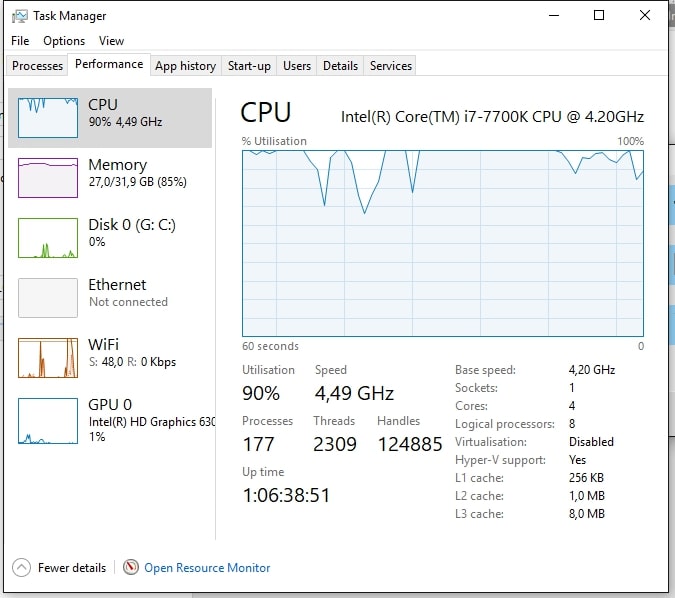Viewport: 675px width, 598px height.
Task: Click the Task Manager app icon in title bar
Action: click(19, 16)
